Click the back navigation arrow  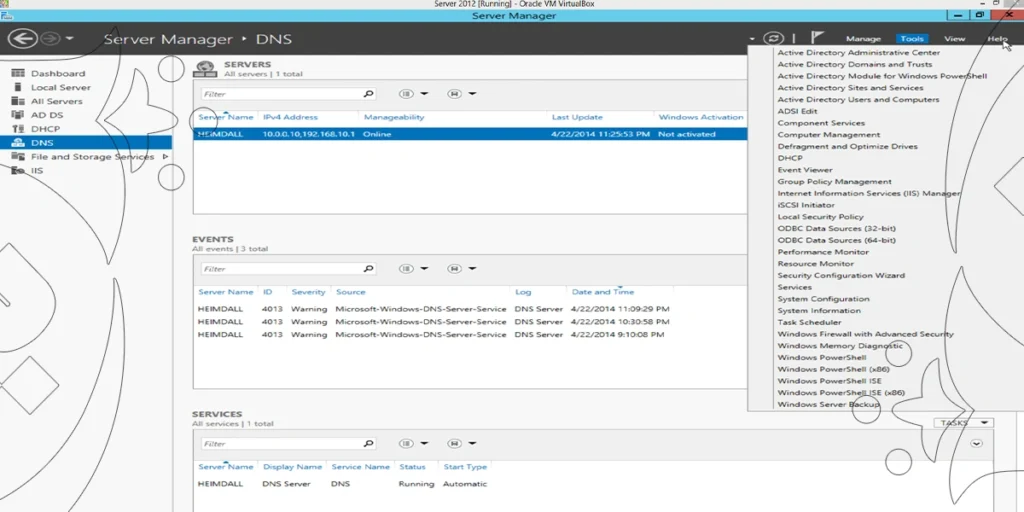pyautogui.click(x=22, y=39)
